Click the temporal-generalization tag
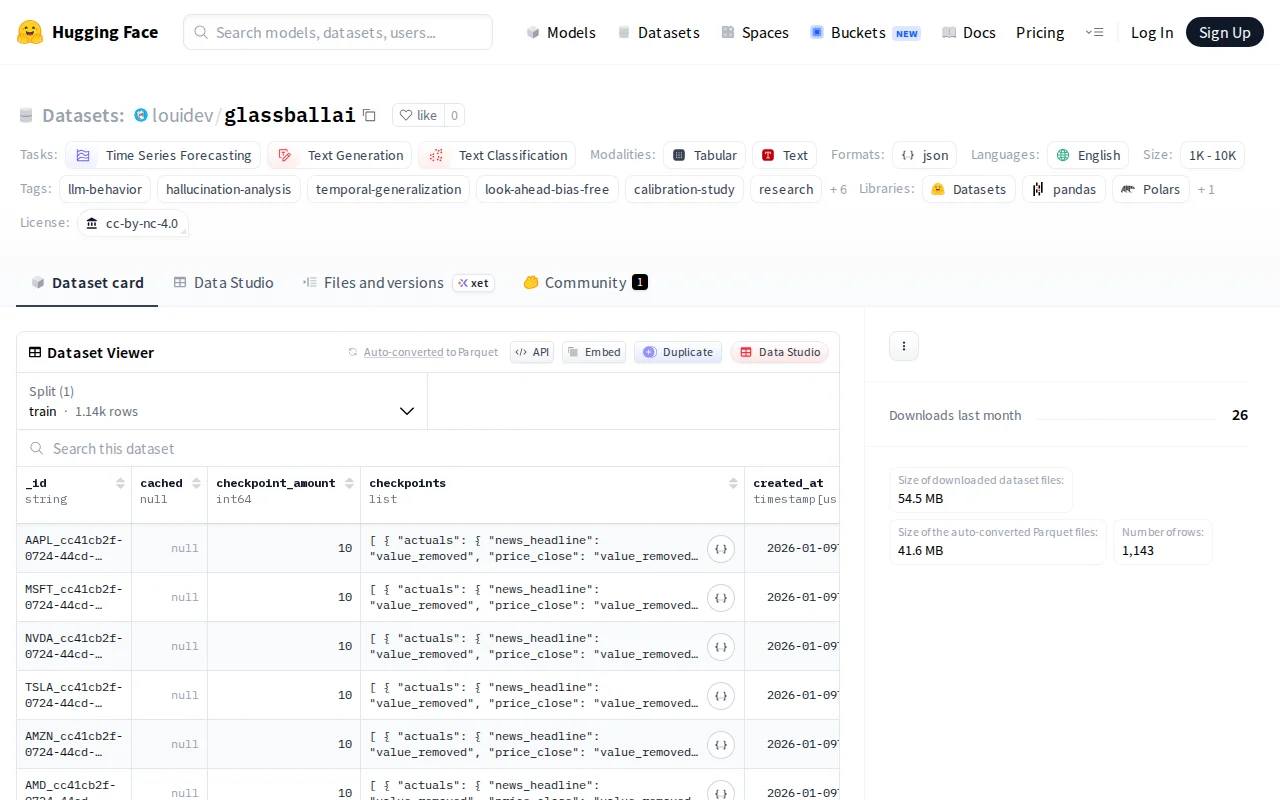The image size is (1280, 800). pos(389,189)
